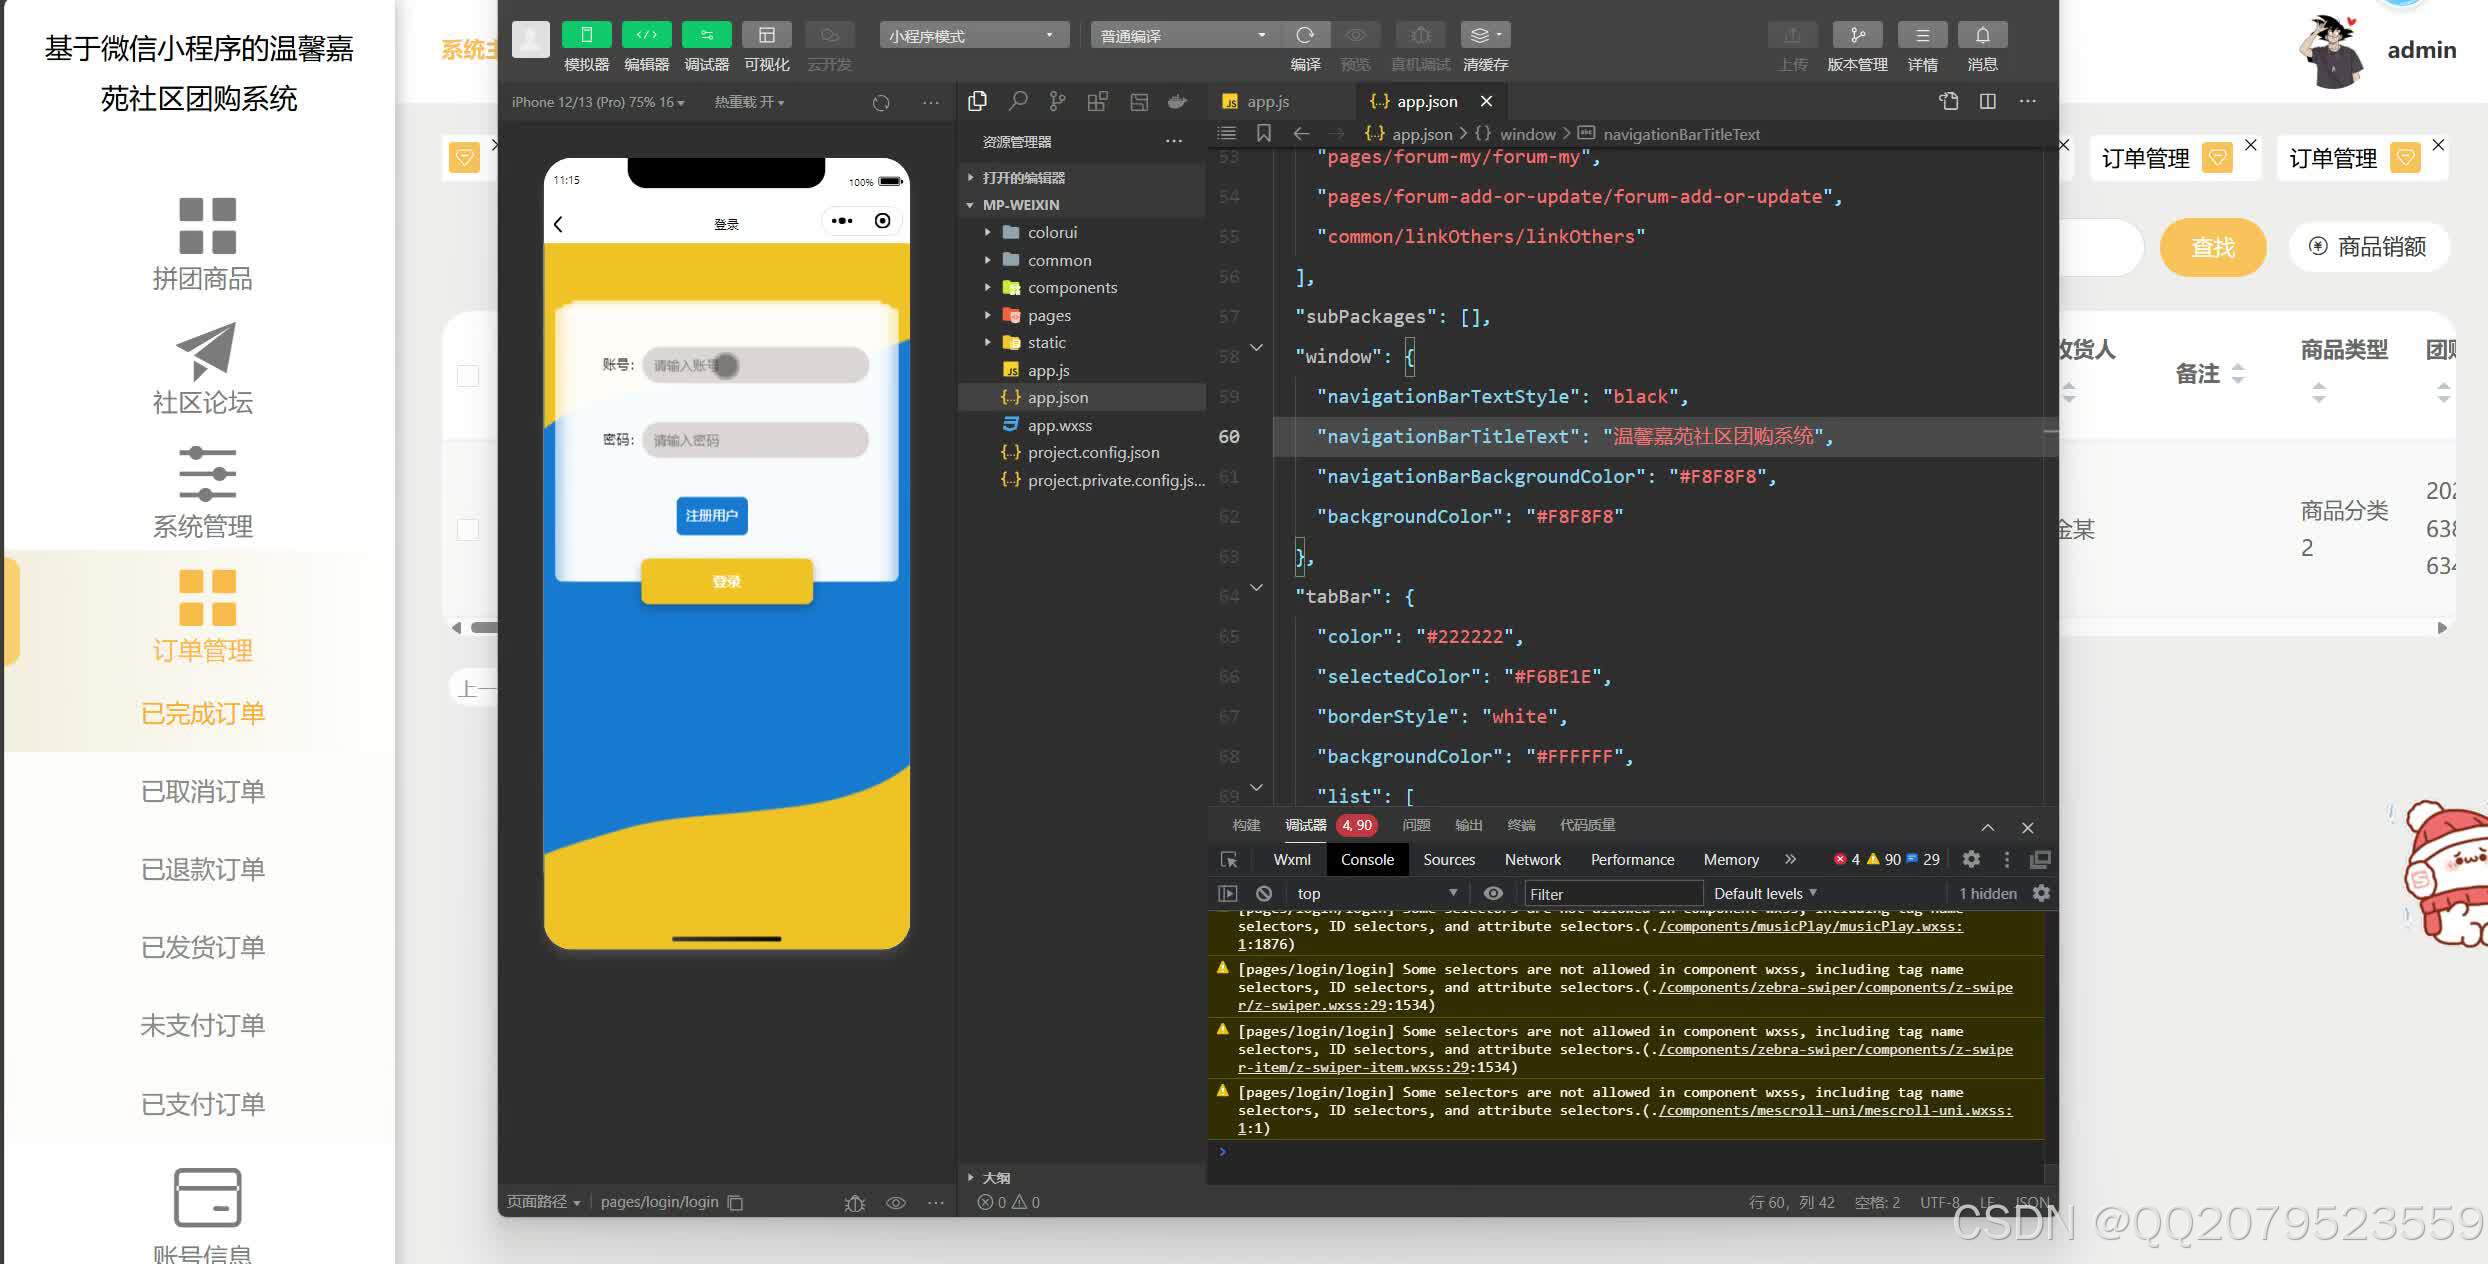Check the first table row checkbox
Viewport: 2488px width, 1264px height.
tap(468, 376)
